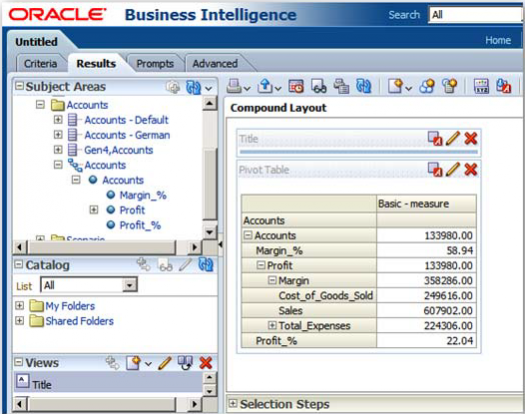
Task: Click the Home link
Action: (x=498, y=40)
